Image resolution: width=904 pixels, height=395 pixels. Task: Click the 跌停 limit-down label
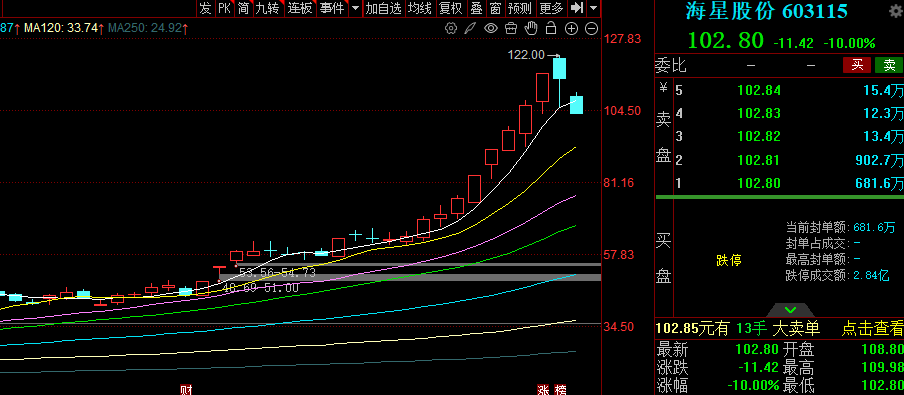pos(729,261)
